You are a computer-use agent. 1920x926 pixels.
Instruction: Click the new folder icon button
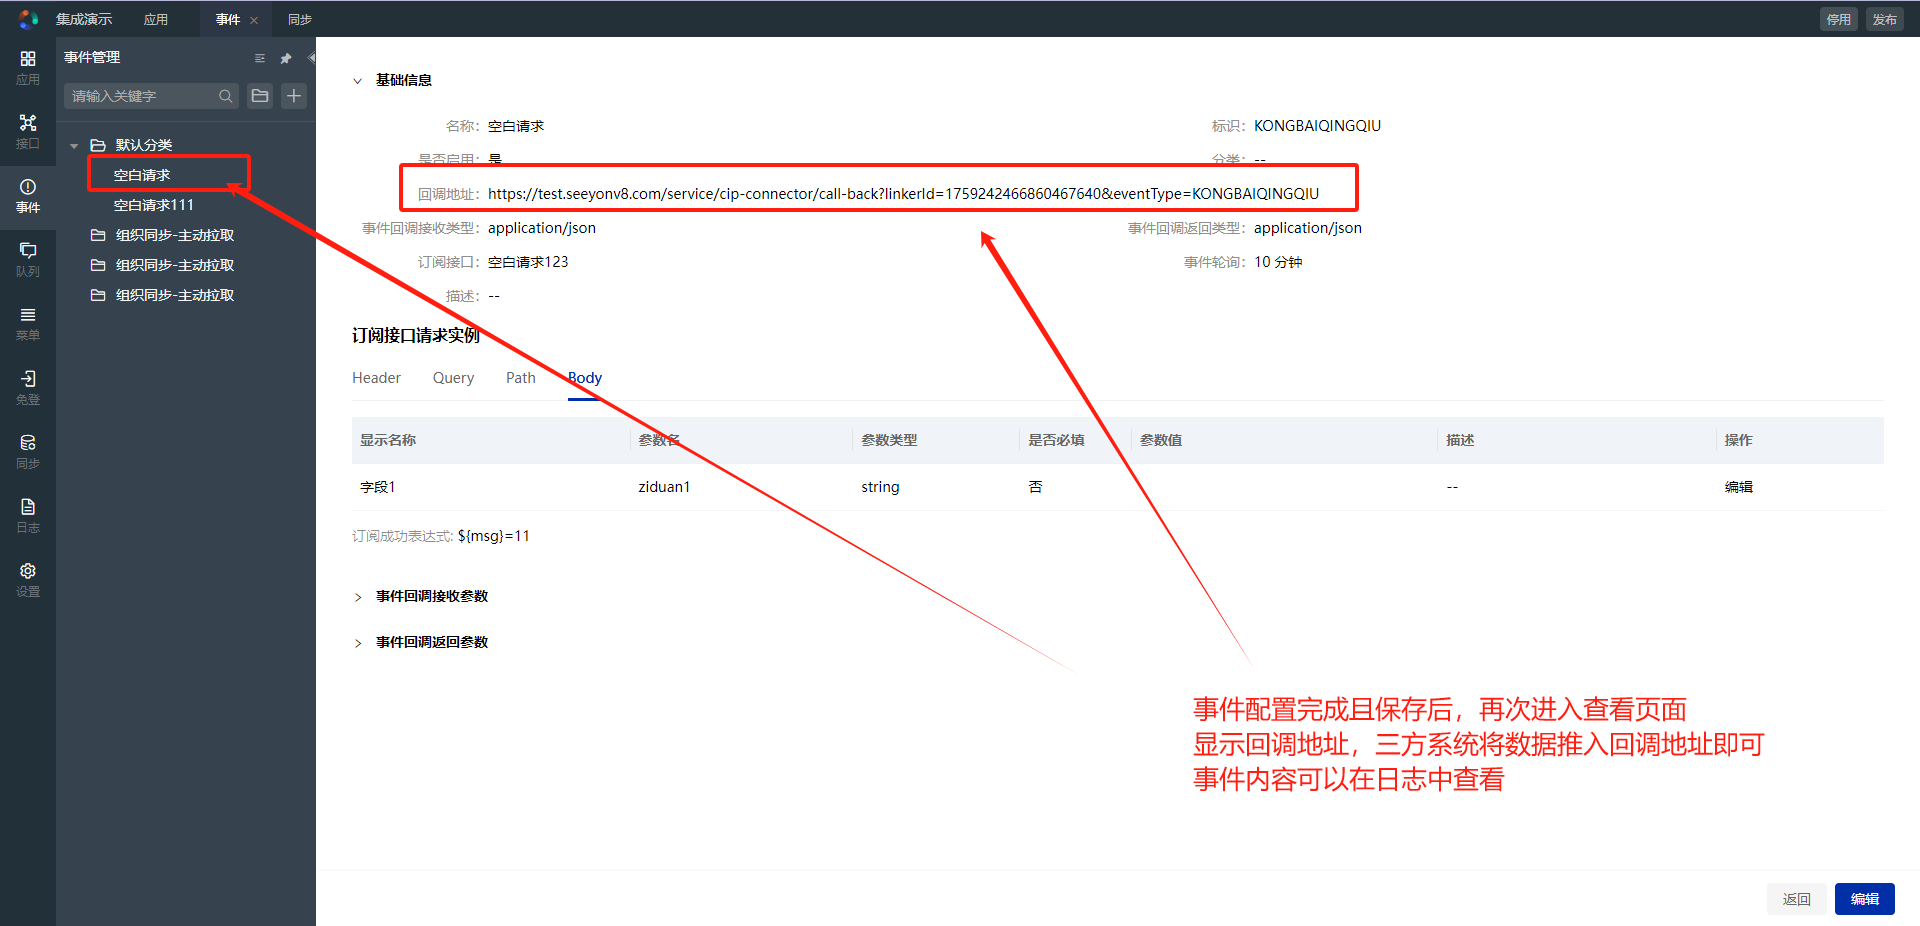[260, 96]
